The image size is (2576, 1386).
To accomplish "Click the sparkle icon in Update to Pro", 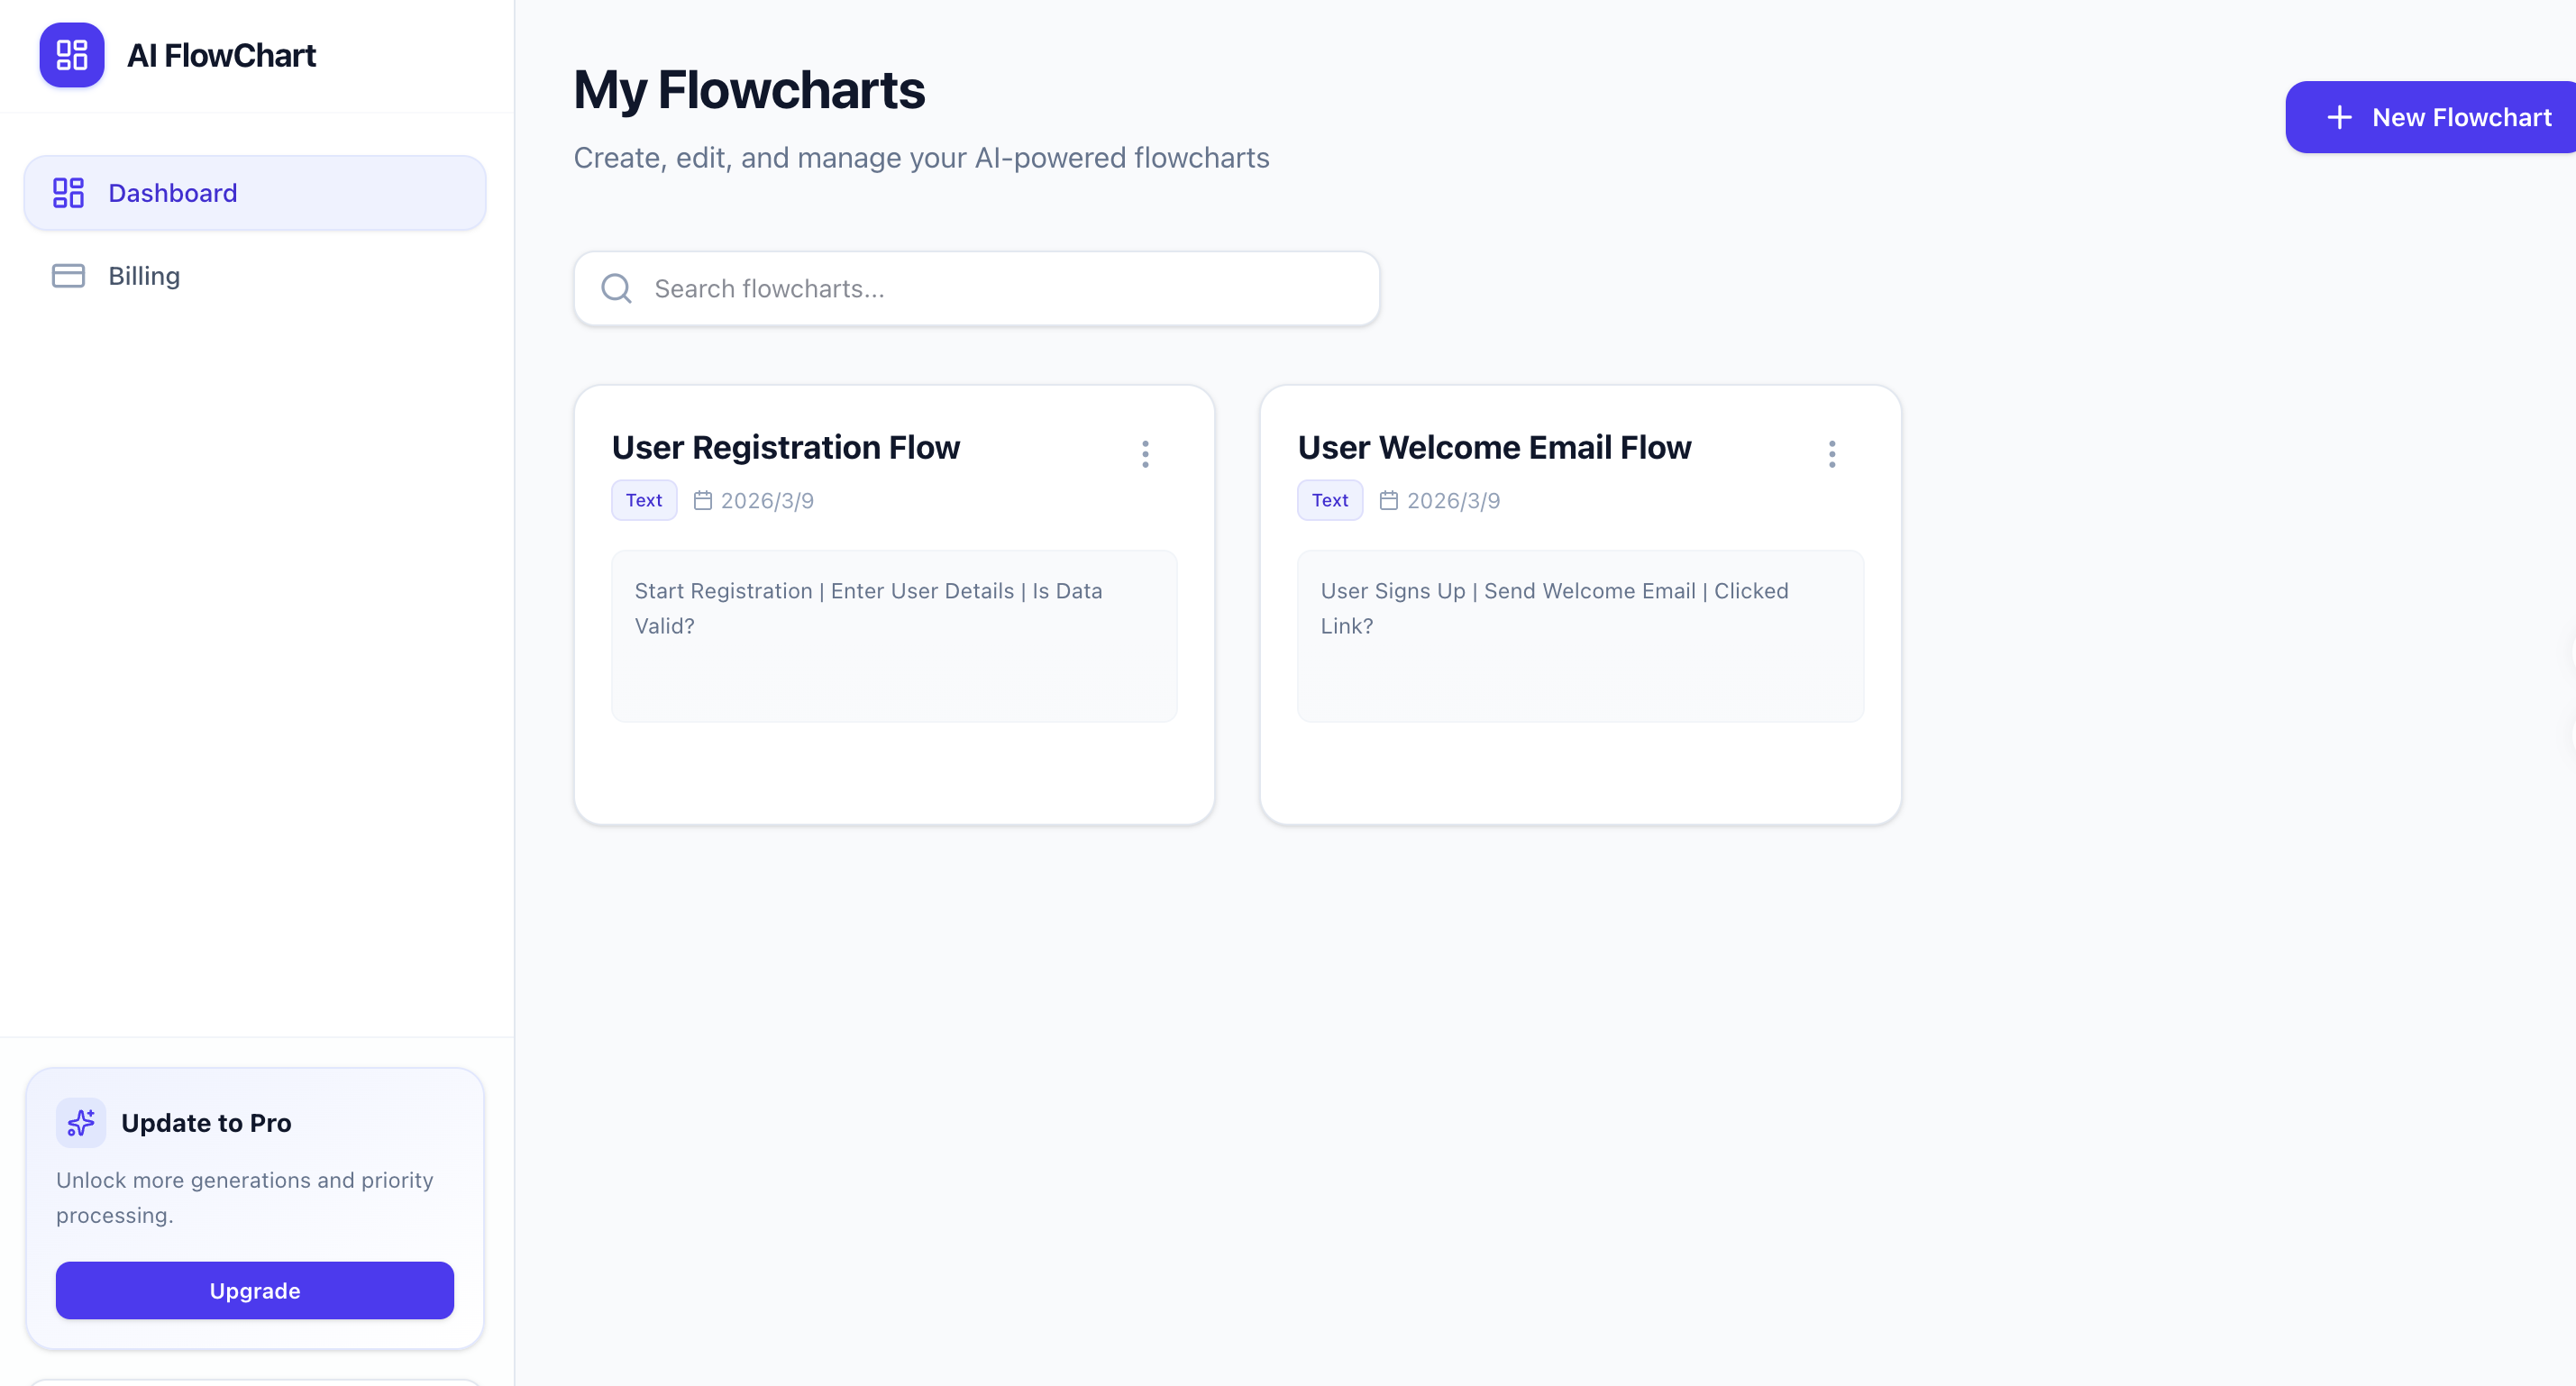I will (80, 1122).
